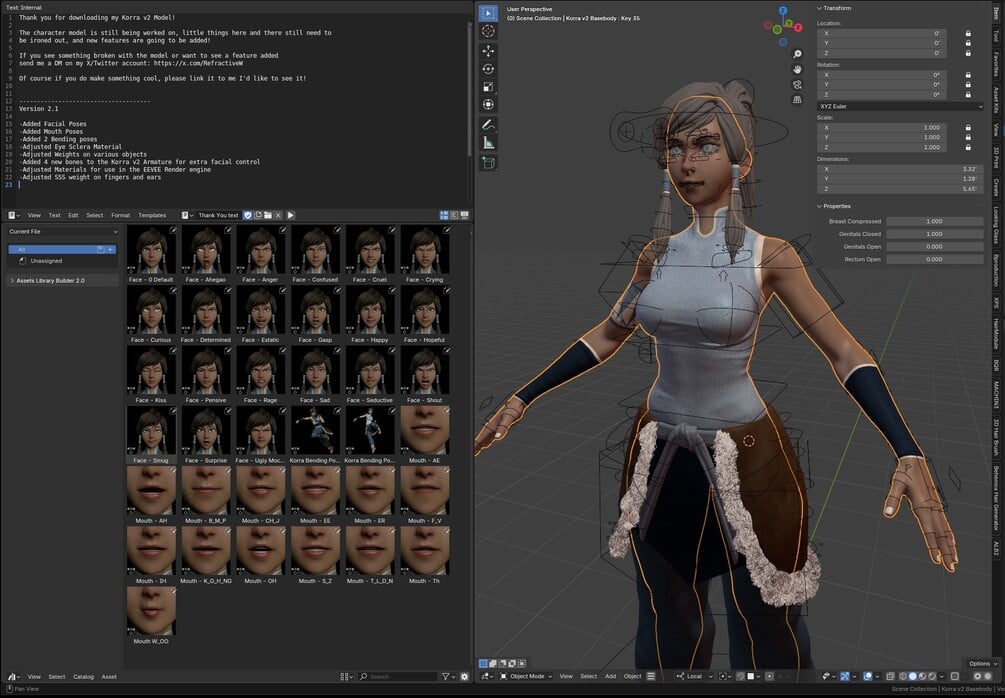Activate the Move tool
The image size is (1005, 698).
coord(488,51)
